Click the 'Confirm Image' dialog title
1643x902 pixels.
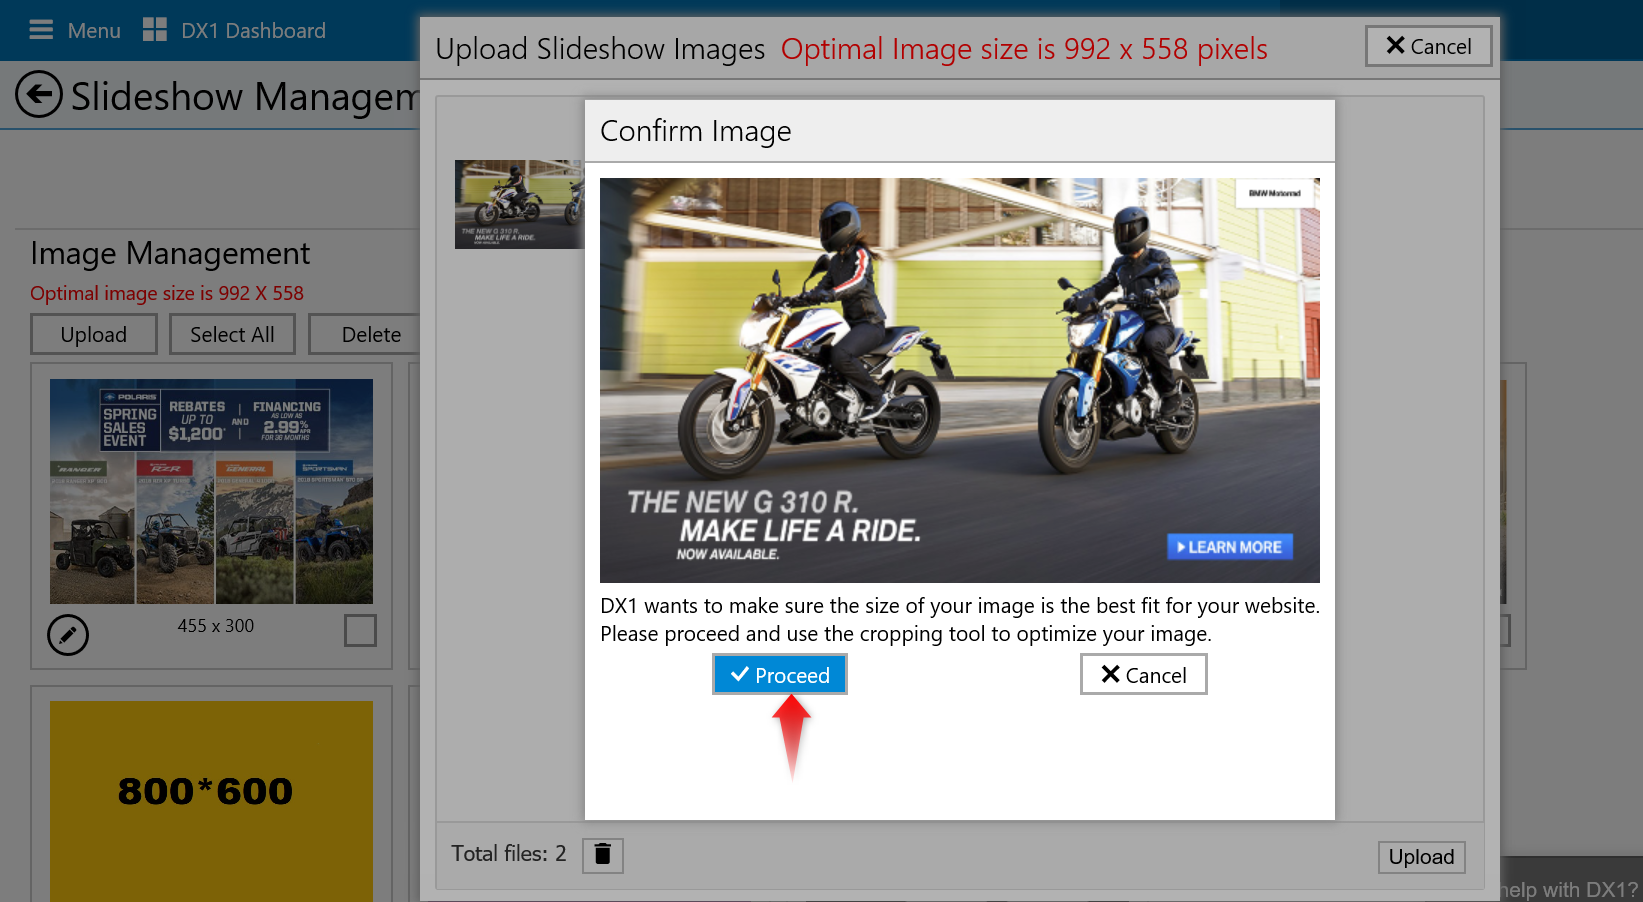(x=695, y=131)
